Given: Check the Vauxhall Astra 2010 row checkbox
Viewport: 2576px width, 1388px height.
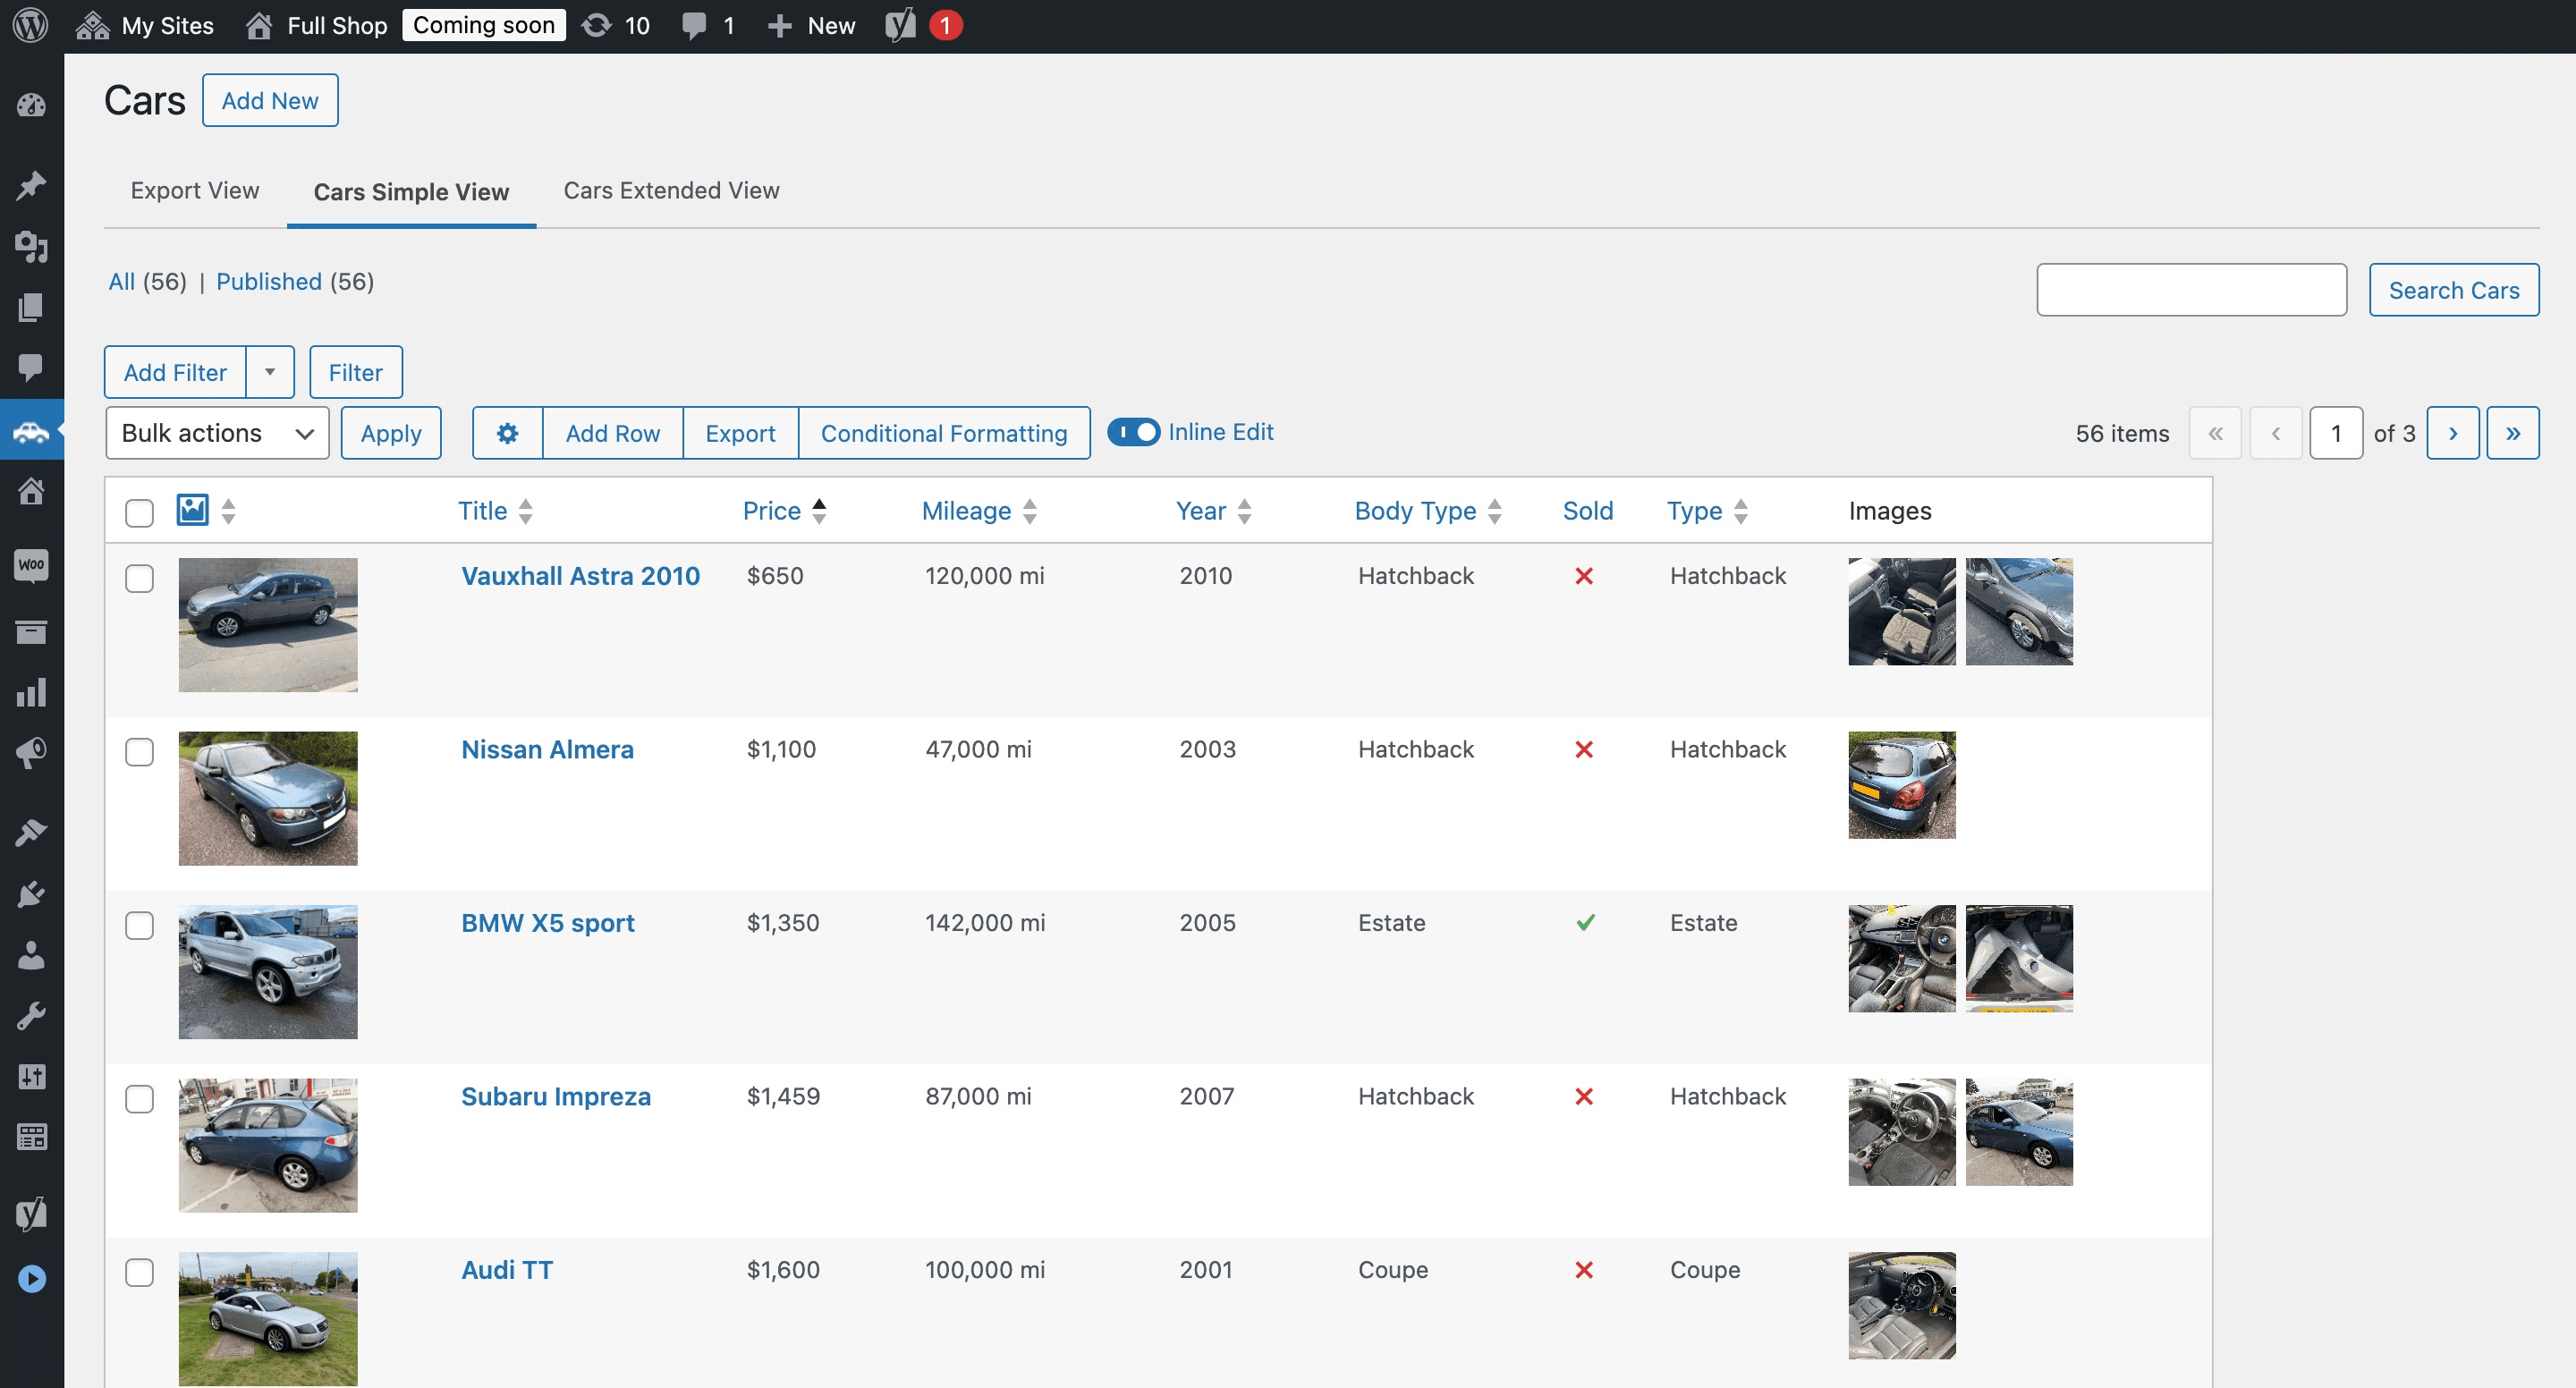Looking at the screenshot, I should click(139, 579).
